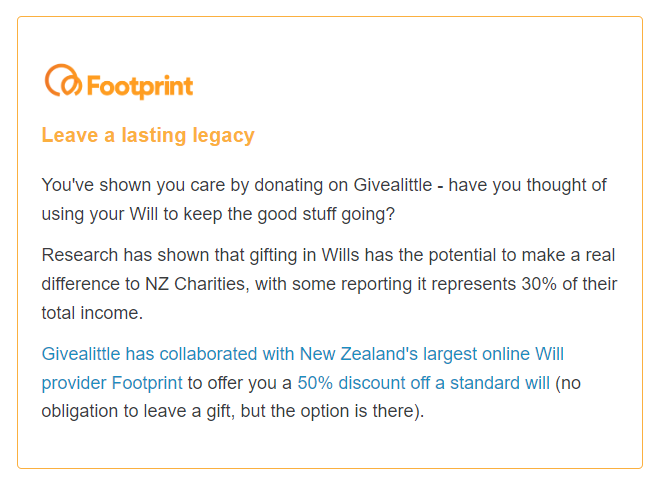This screenshot has width=659, height=490.
Task: Click the 'provider Footprint' link text
Action: [112, 383]
